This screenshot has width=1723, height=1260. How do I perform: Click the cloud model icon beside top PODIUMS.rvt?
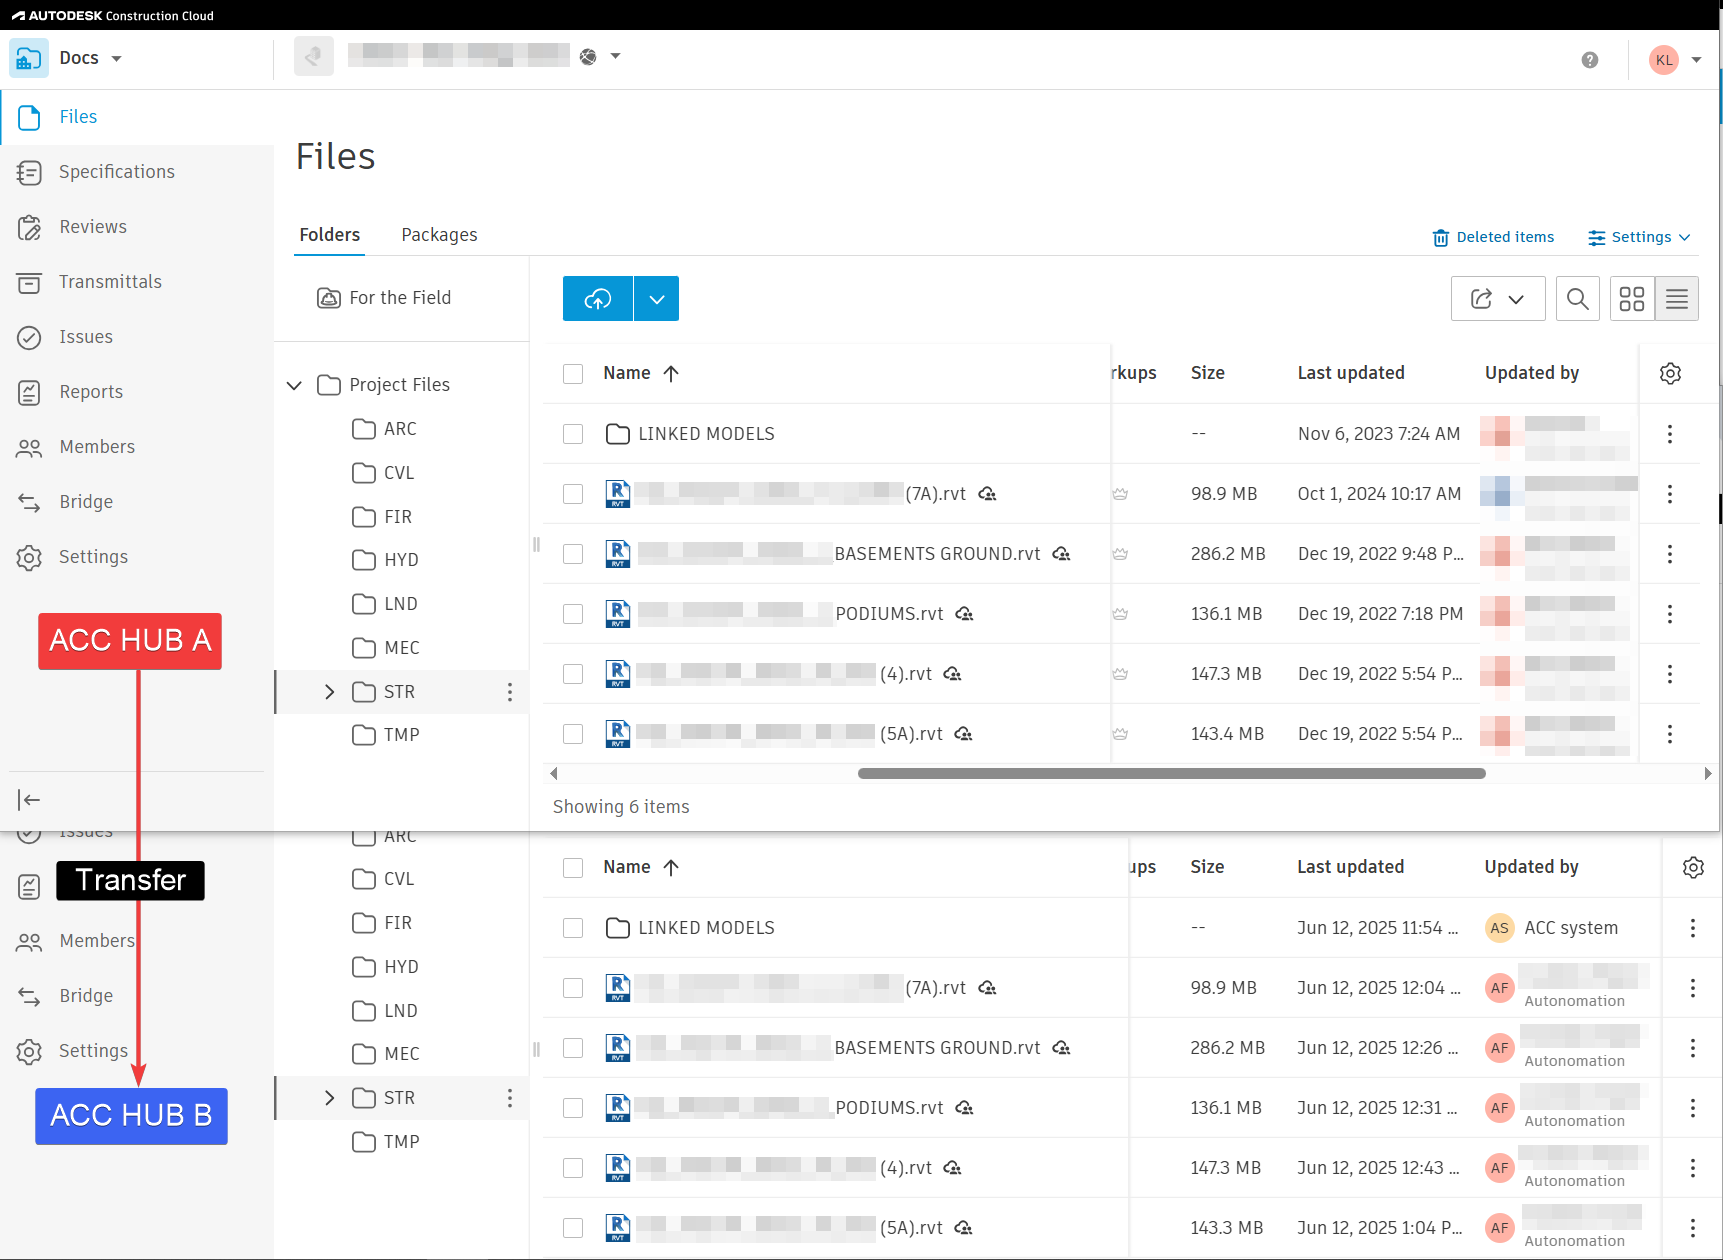(964, 614)
